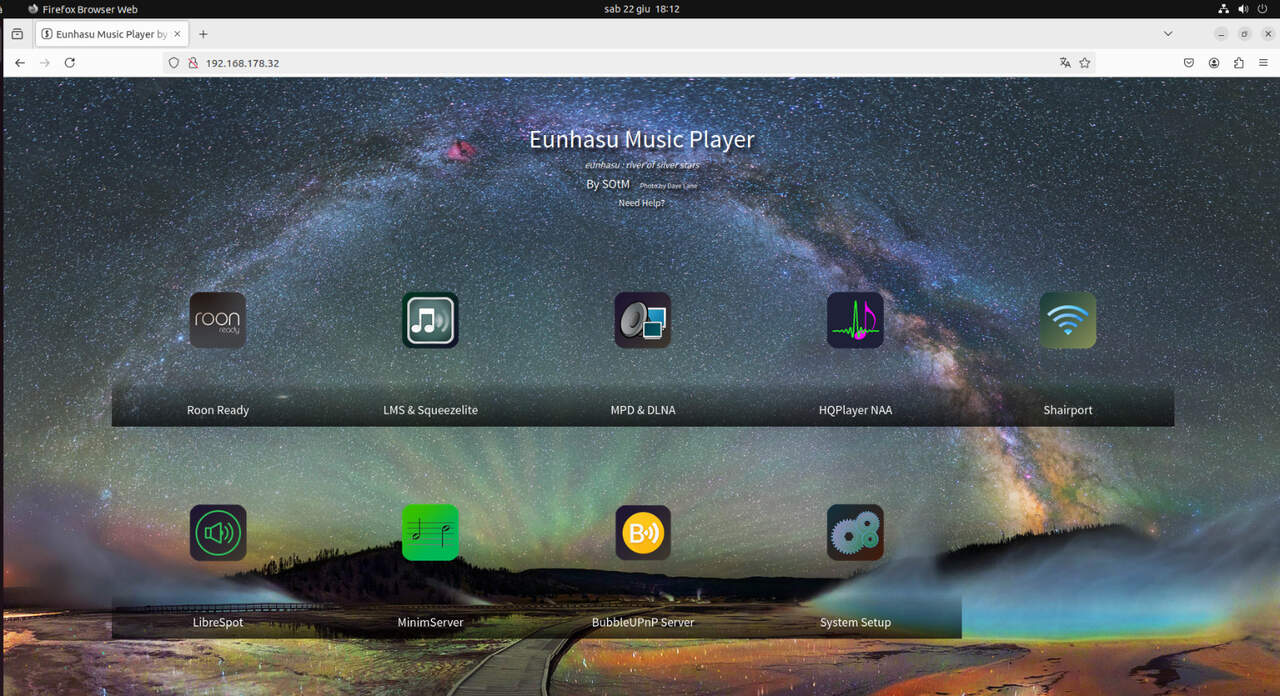1280x696 pixels.
Task: Click the LibreSpot label
Action: click(218, 622)
